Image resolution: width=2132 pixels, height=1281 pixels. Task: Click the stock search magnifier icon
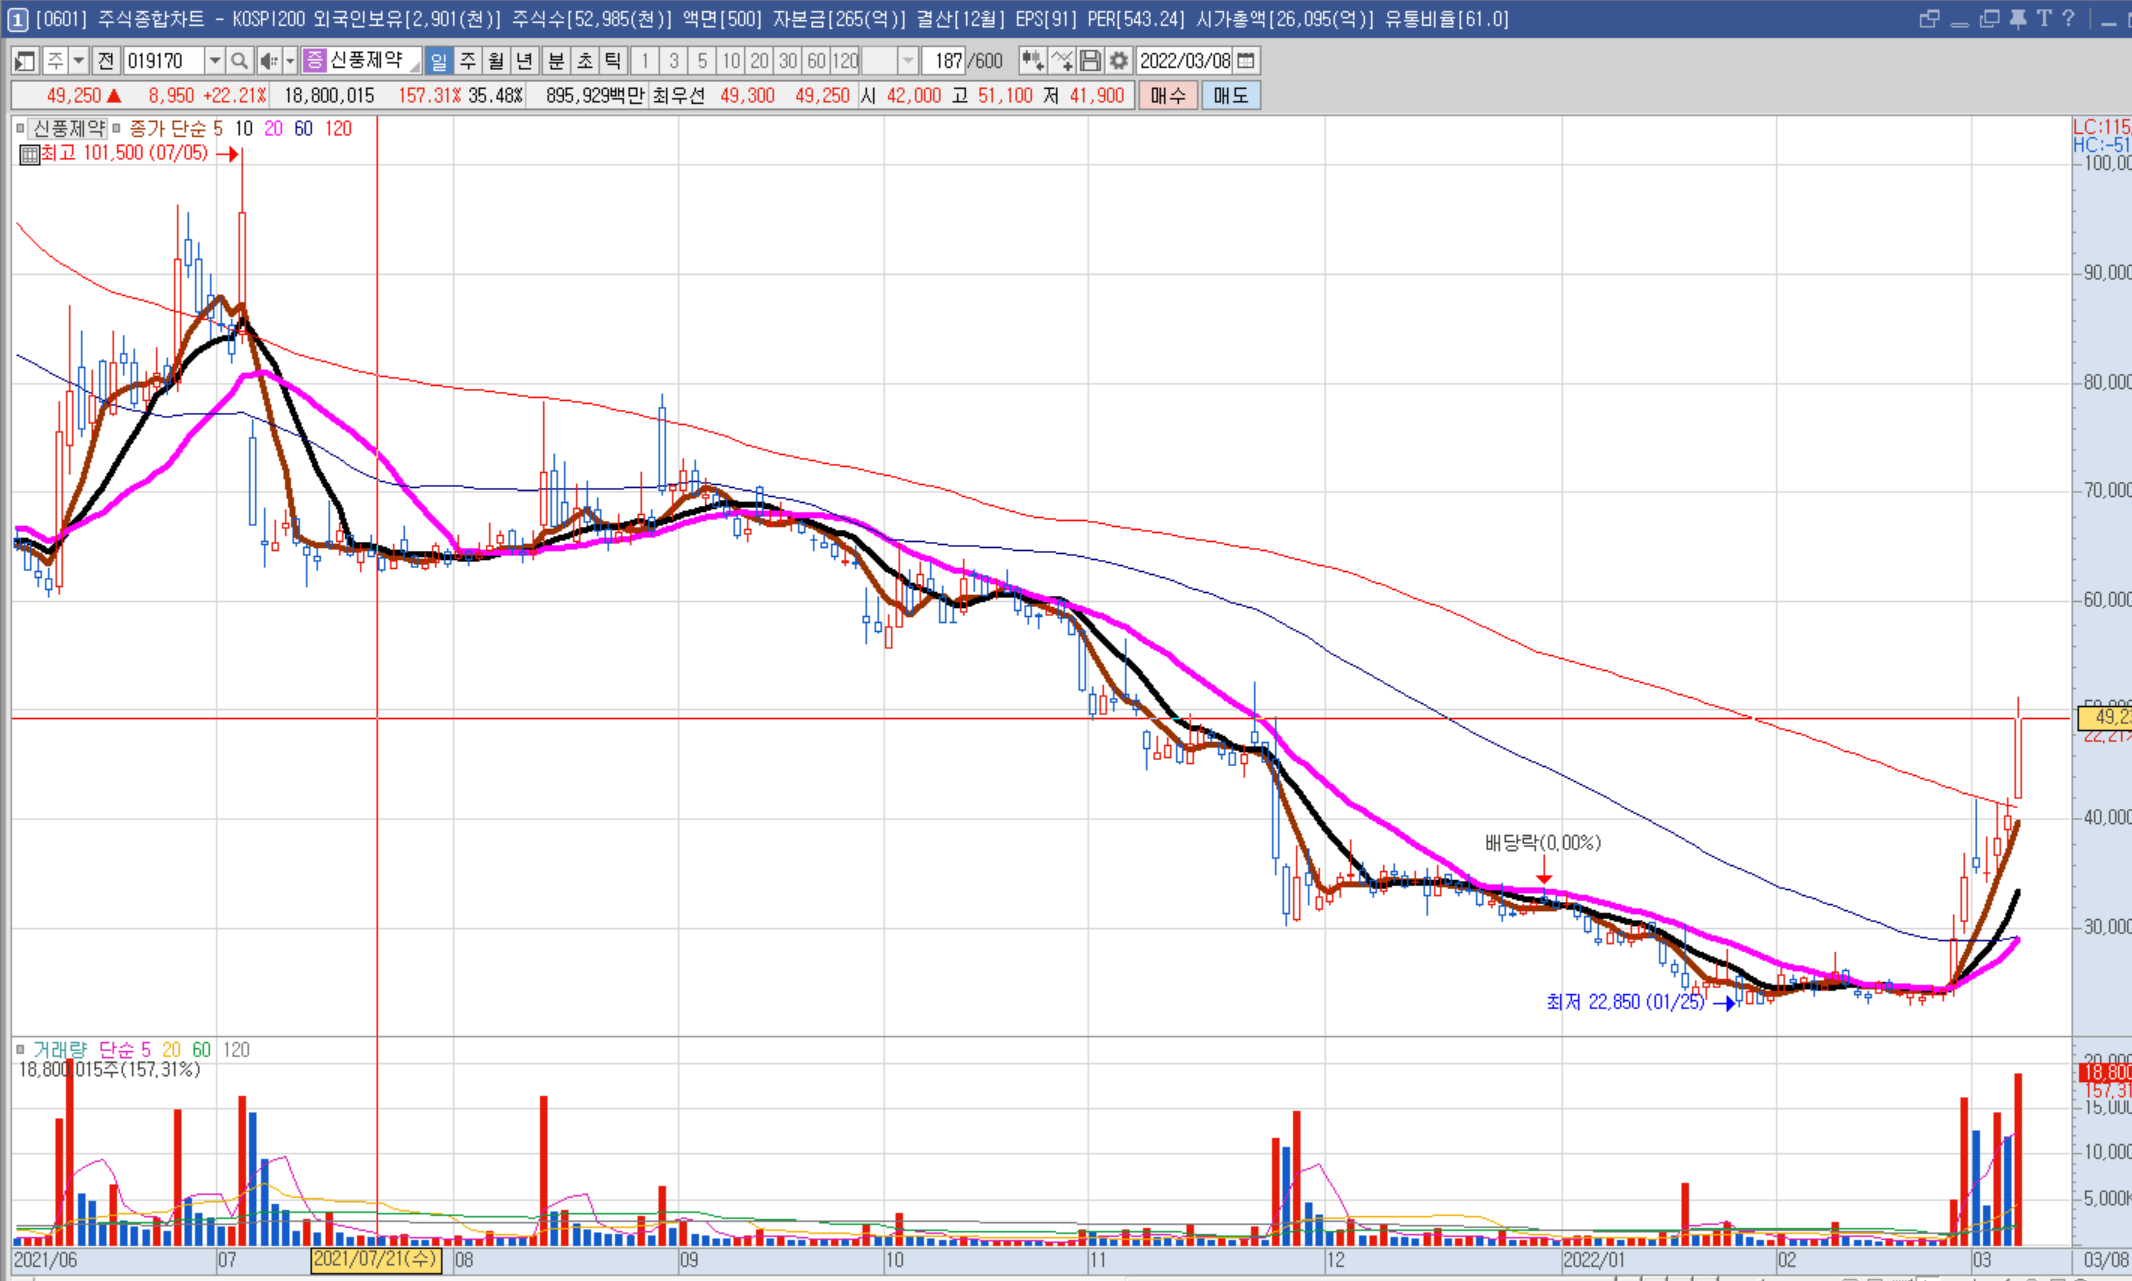click(x=239, y=61)
